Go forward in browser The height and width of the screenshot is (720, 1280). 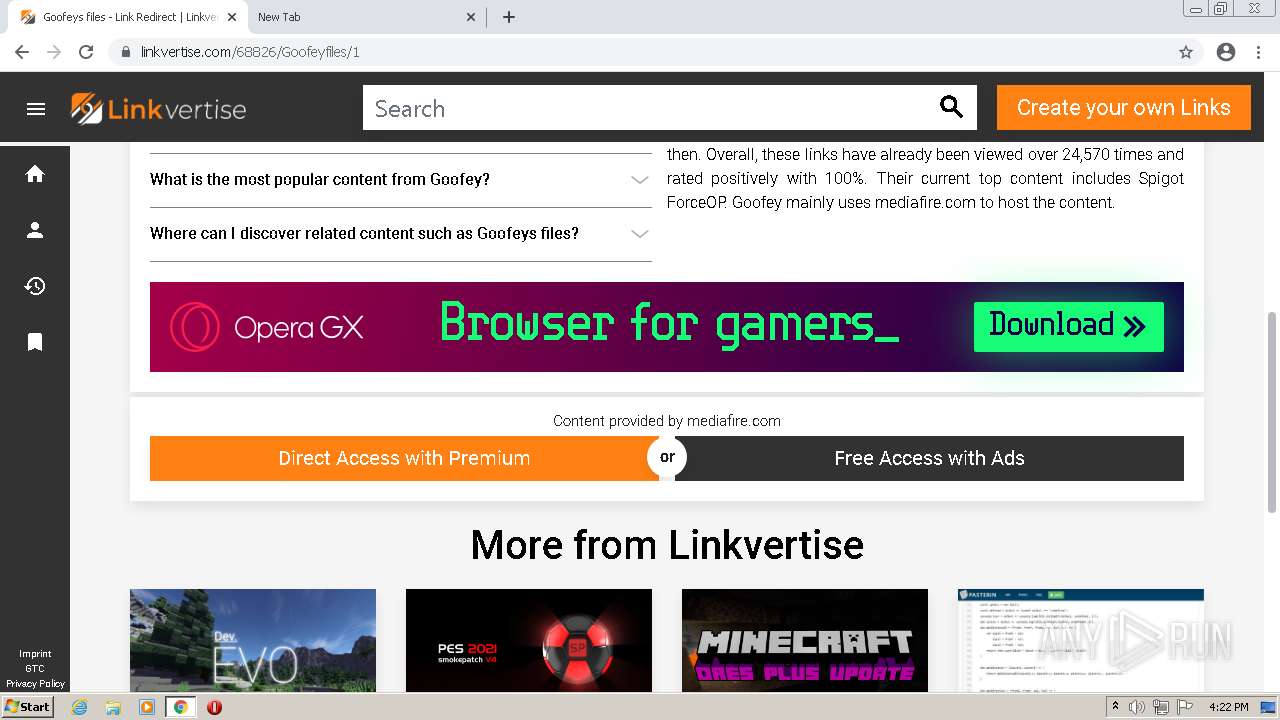(54, 52)
